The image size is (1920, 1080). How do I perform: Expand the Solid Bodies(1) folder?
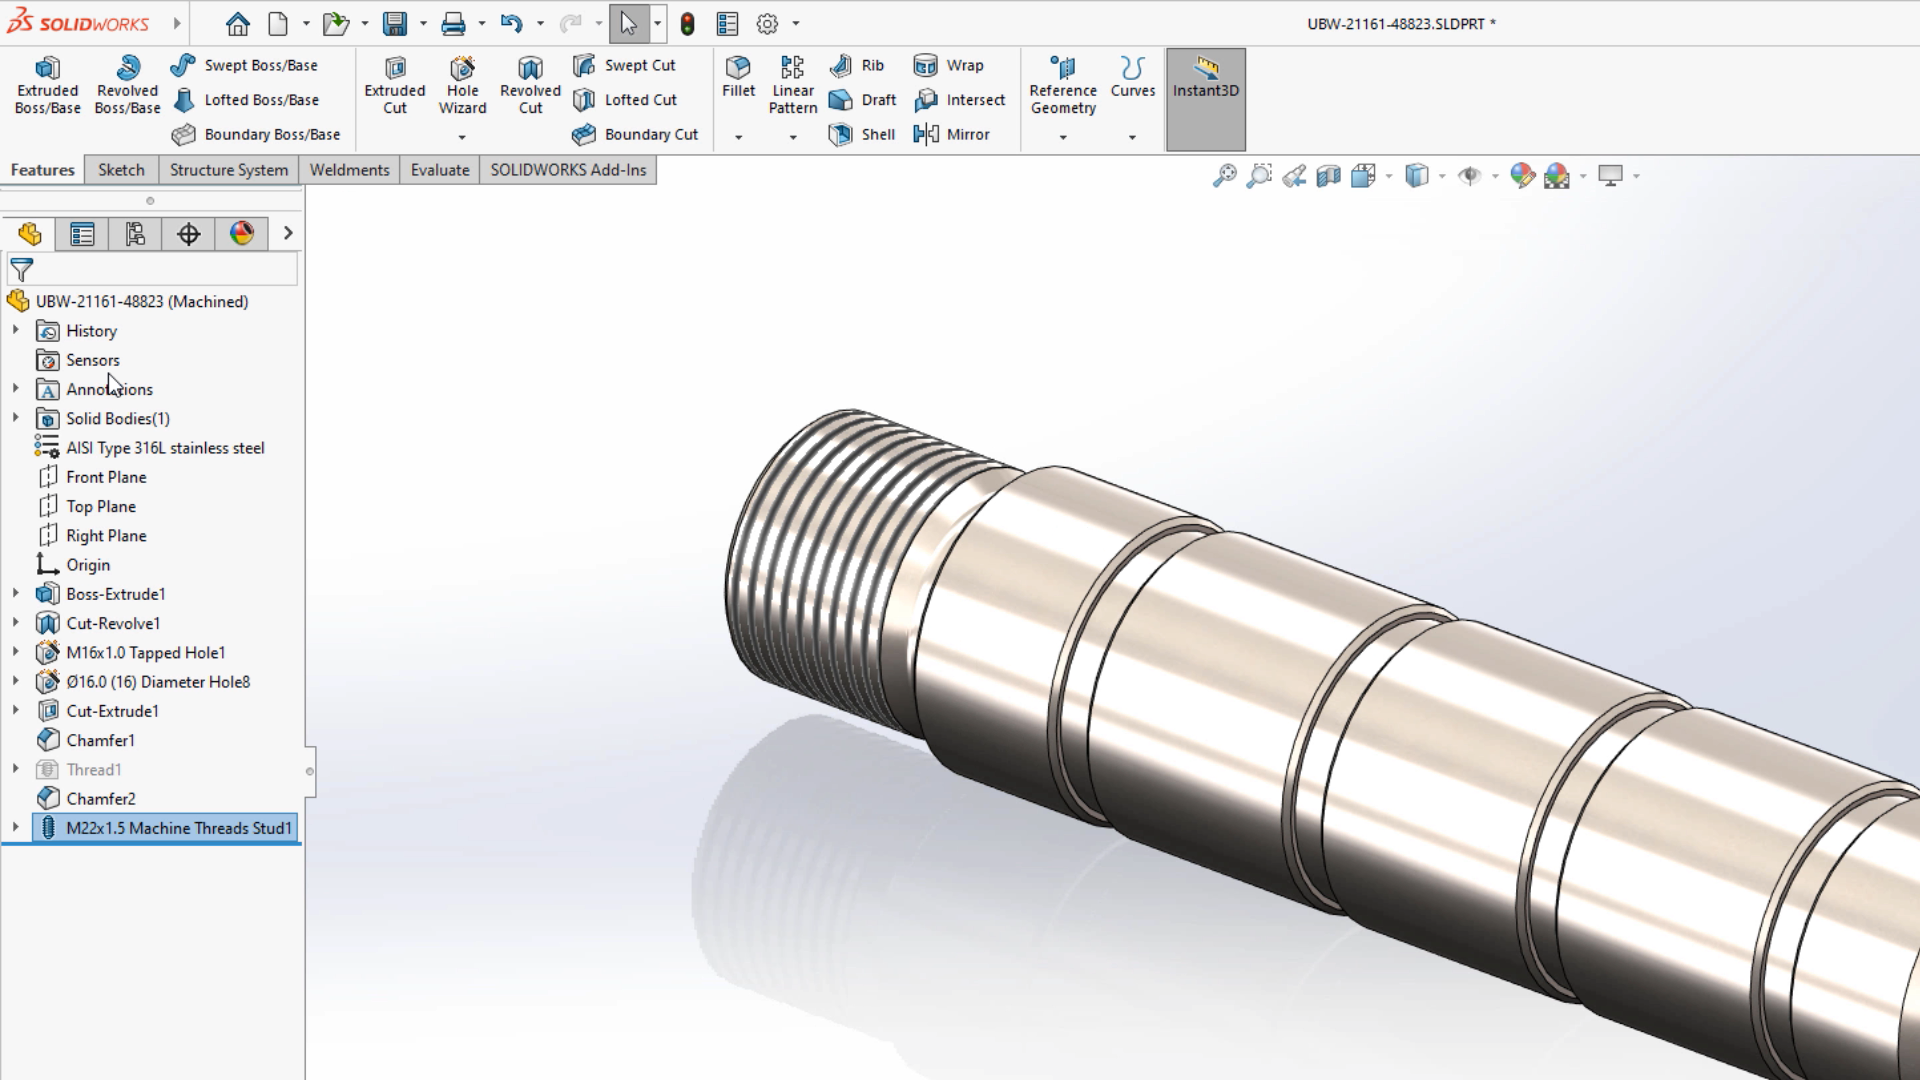click(x=16, y=418)
